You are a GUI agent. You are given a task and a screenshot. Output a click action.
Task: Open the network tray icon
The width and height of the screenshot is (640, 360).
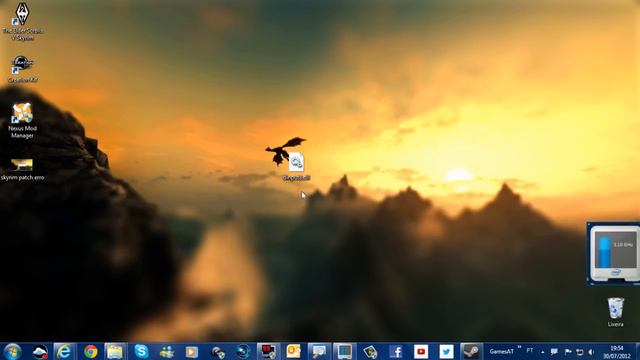pos(580,352)
